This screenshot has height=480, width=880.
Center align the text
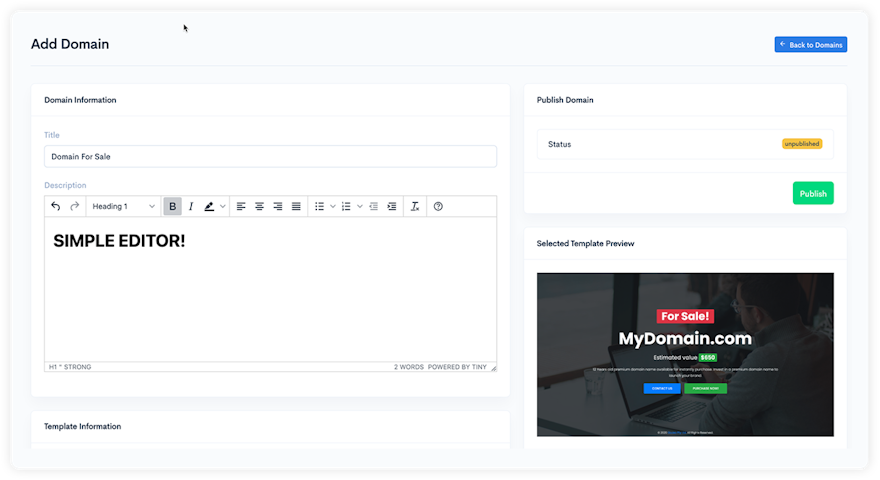pos(259,206)
